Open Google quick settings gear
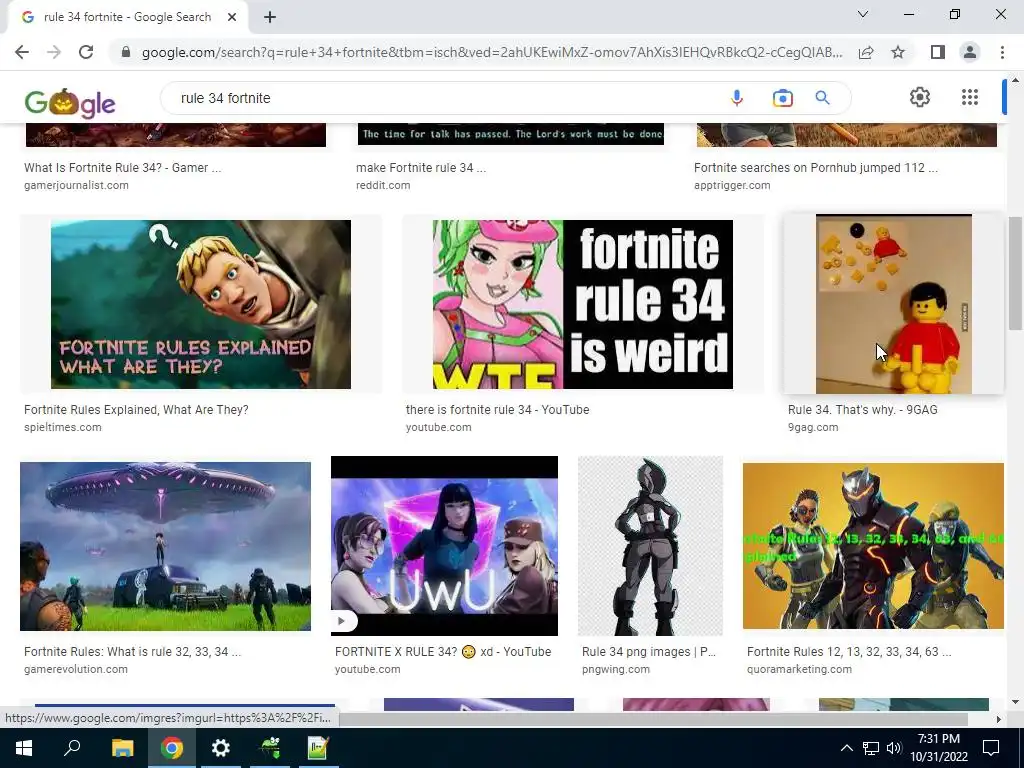Viewport: 1024px width, 768px height. (x=920, y=97)
